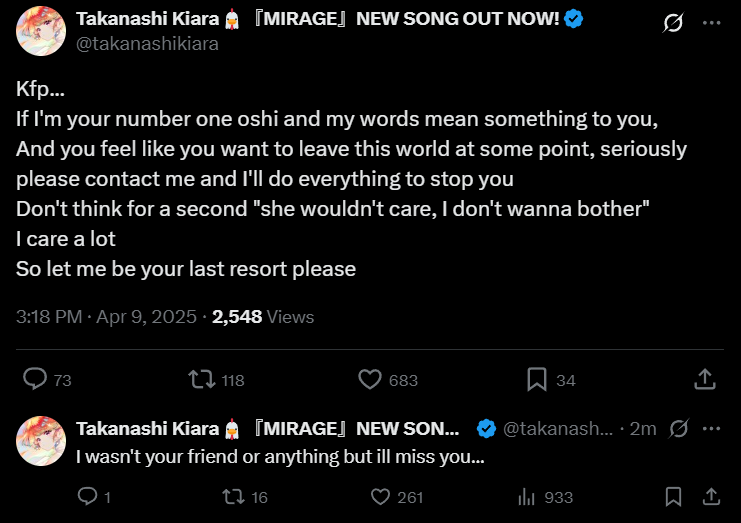
Task: View analytics showing 933 views
Action: pos(529,496)
